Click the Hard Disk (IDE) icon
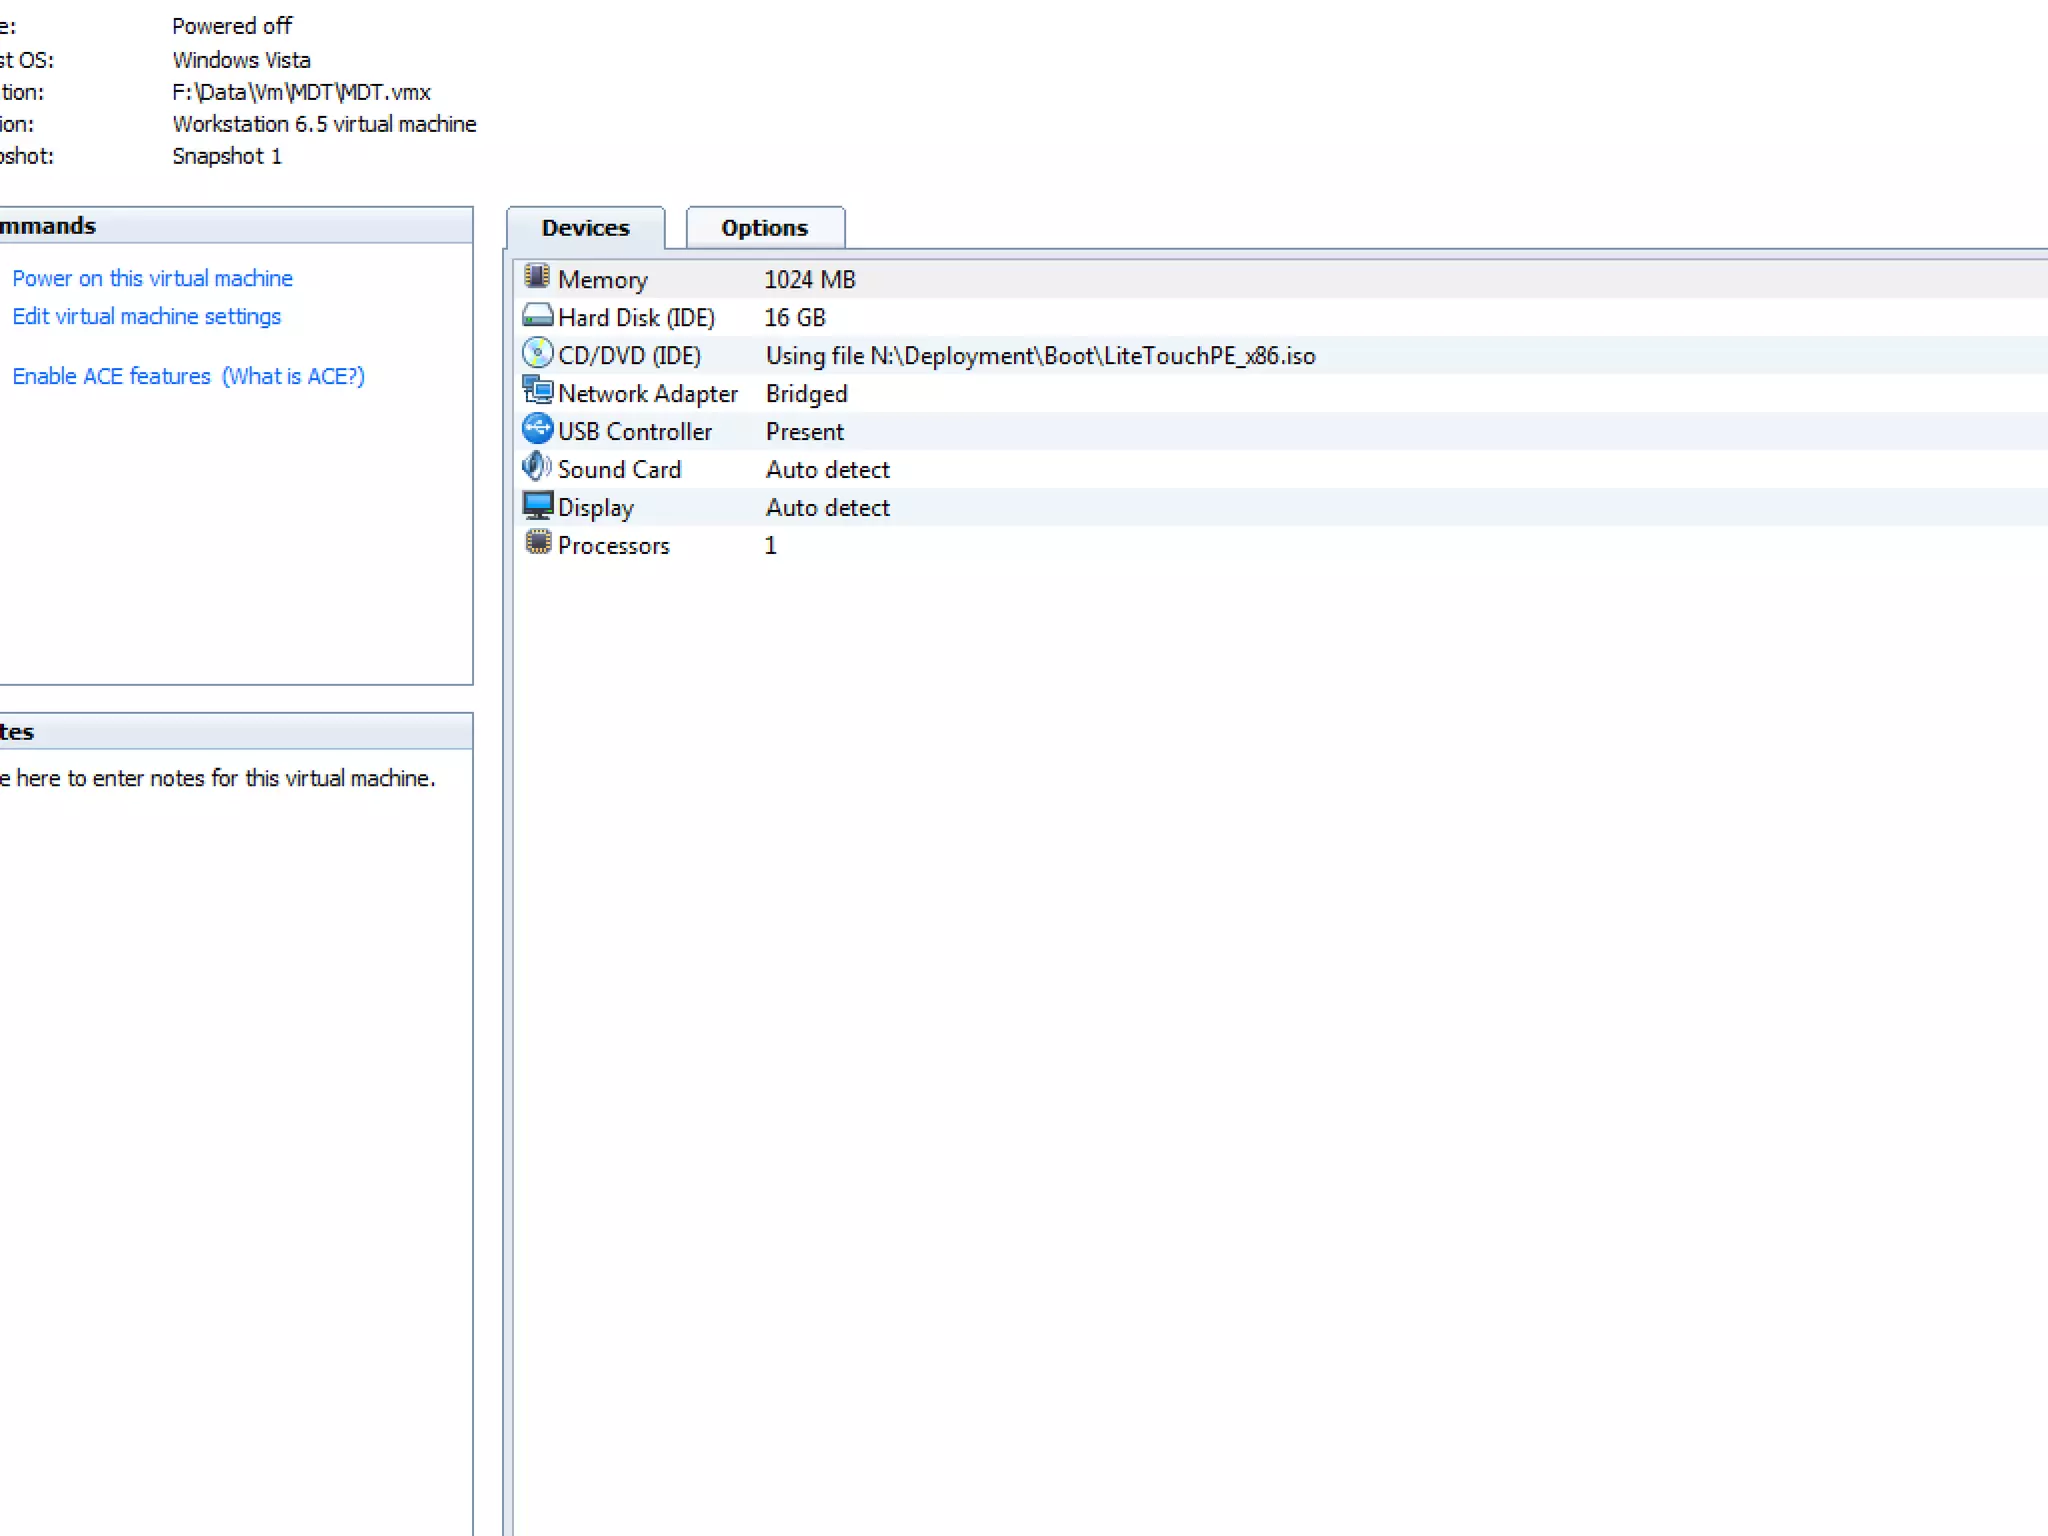This screenshot has height=1536, width=2048. click(x=537, y=316)
